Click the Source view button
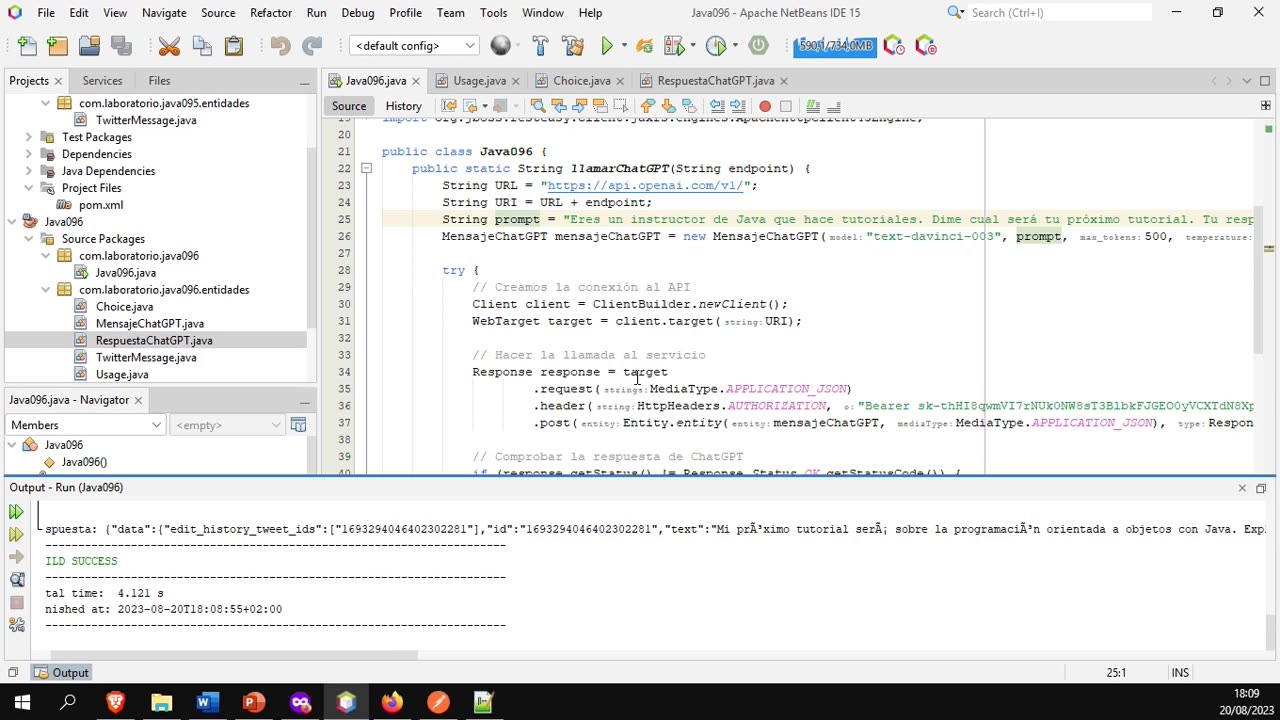Image resolution: width=1280 pixels, height=720 pixels. tap(349, 106)
